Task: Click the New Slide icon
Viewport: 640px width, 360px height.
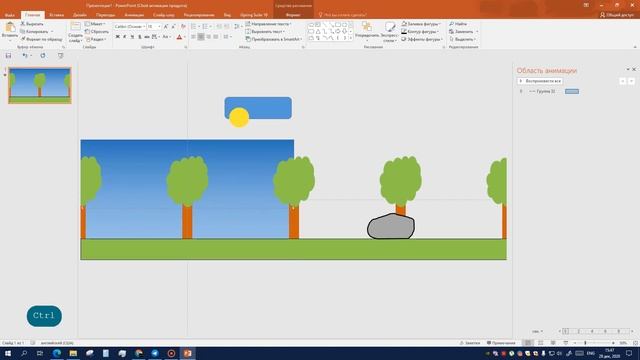Action: pyautogui.click(x=76, y=27)
